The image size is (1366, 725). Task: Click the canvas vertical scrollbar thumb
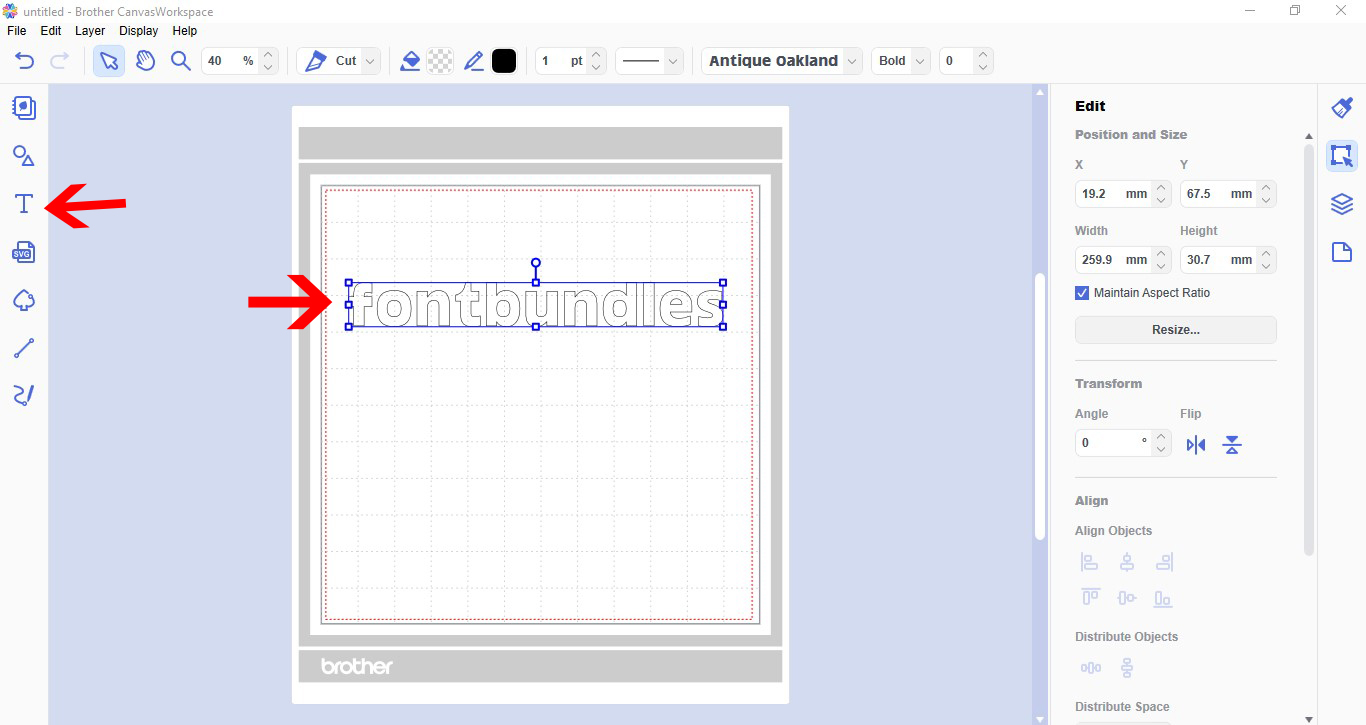(1040, 406)
